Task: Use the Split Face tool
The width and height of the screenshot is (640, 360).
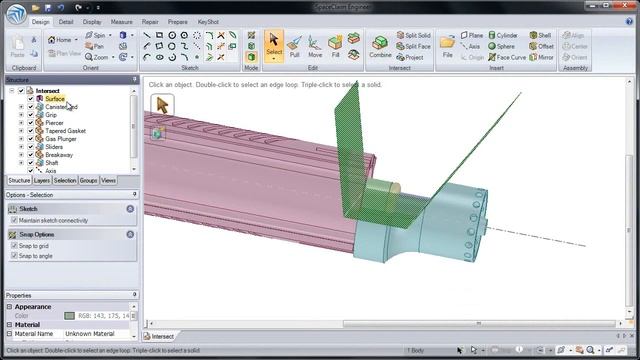Action: point(413,47)
